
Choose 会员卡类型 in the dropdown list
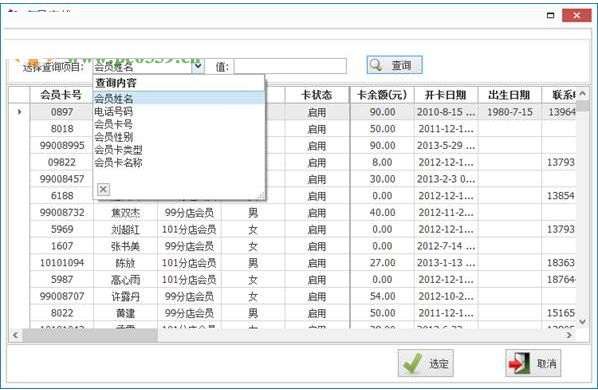point(179,149)
